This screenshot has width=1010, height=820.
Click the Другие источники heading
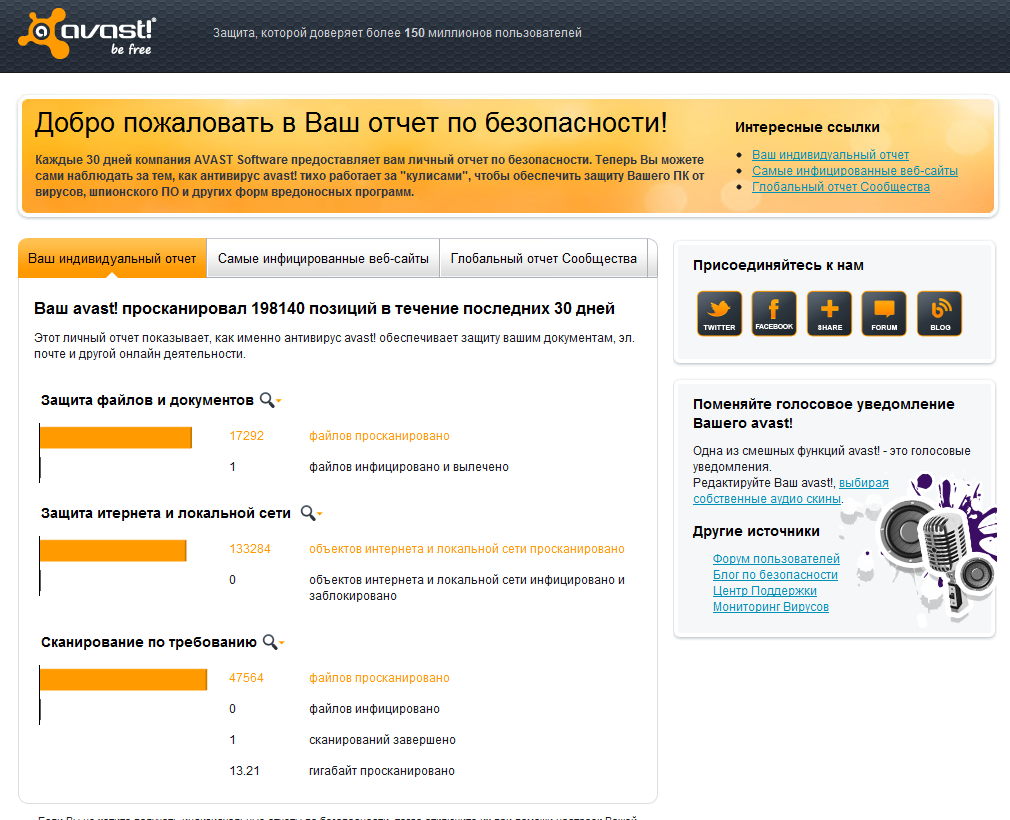pyautogui.click(x=756, y=531)
